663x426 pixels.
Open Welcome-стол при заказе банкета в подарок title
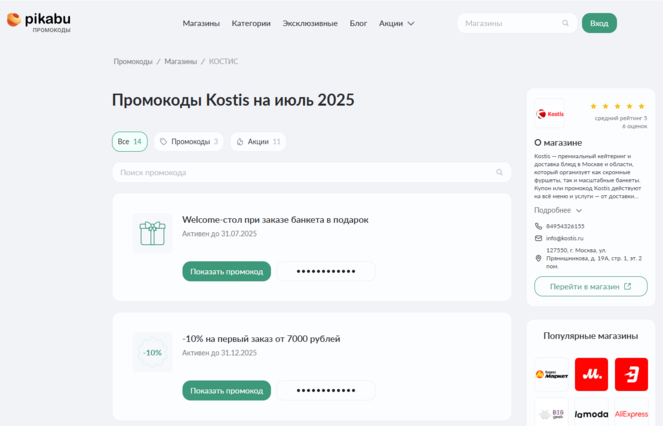click(x=275, y=220)
